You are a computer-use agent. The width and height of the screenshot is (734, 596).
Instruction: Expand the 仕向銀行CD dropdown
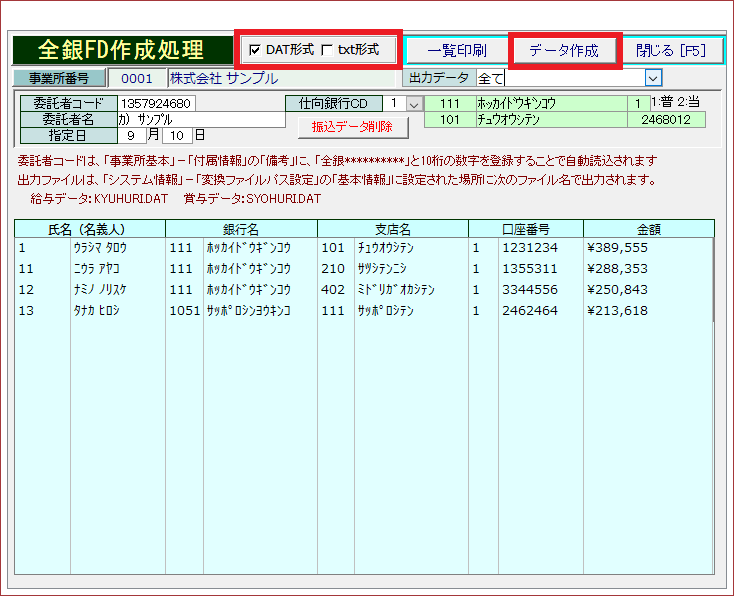pyautogui.click(x=414, y=104)
